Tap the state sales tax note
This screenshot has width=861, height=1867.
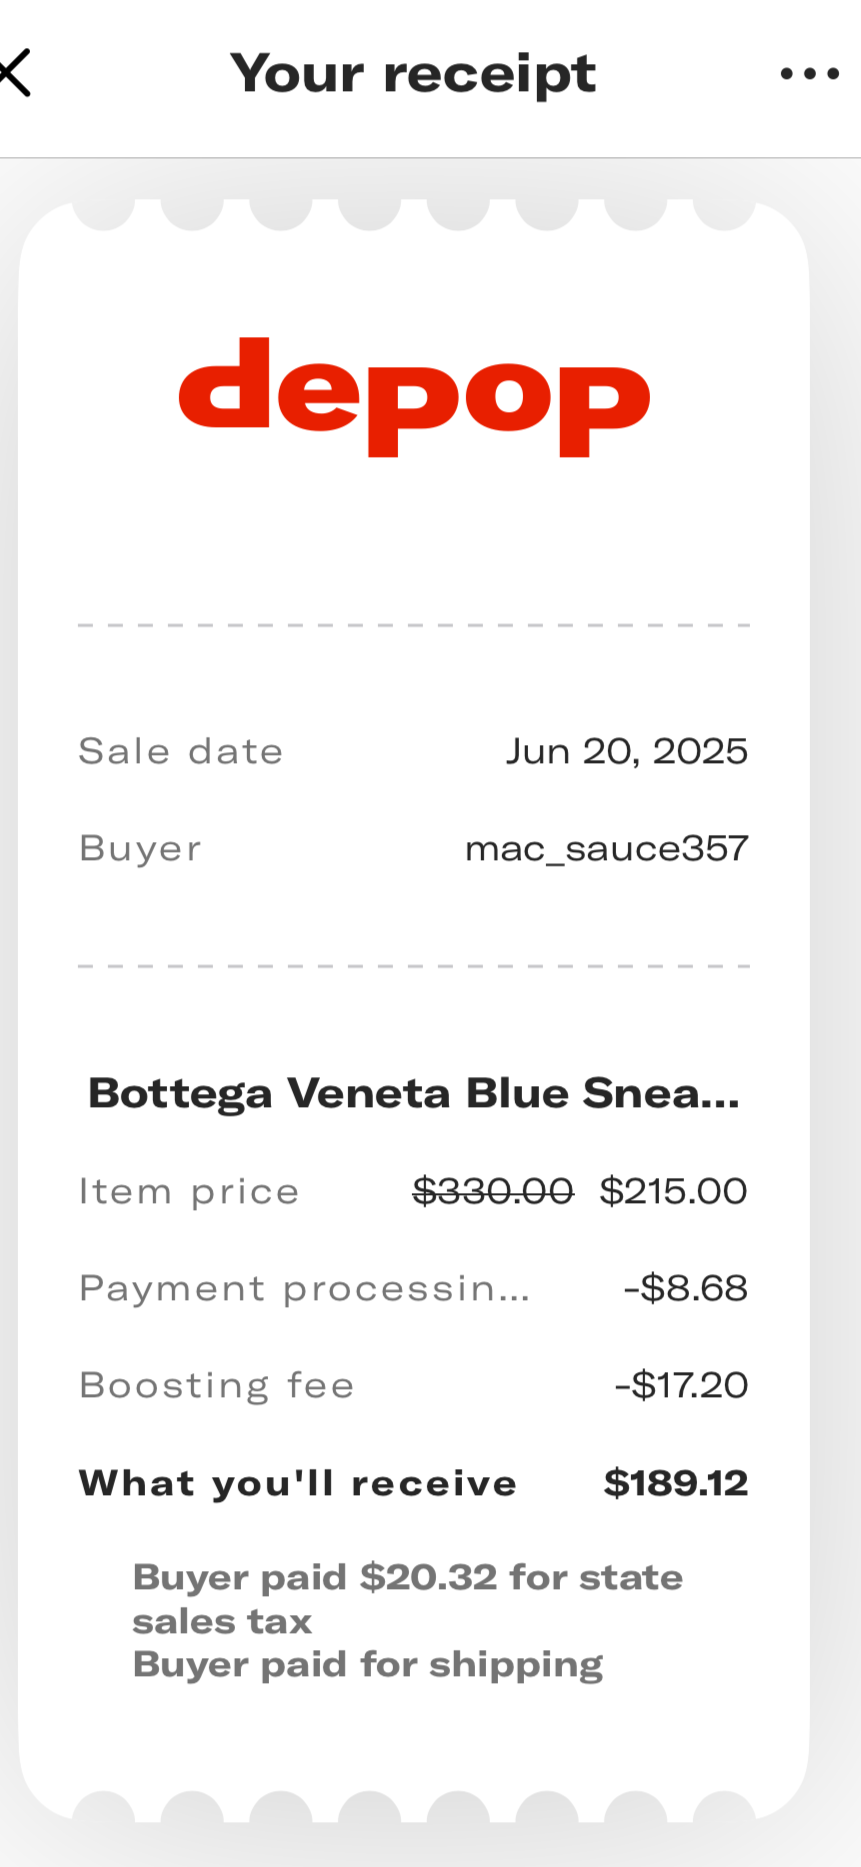[x=407, y=1598]
